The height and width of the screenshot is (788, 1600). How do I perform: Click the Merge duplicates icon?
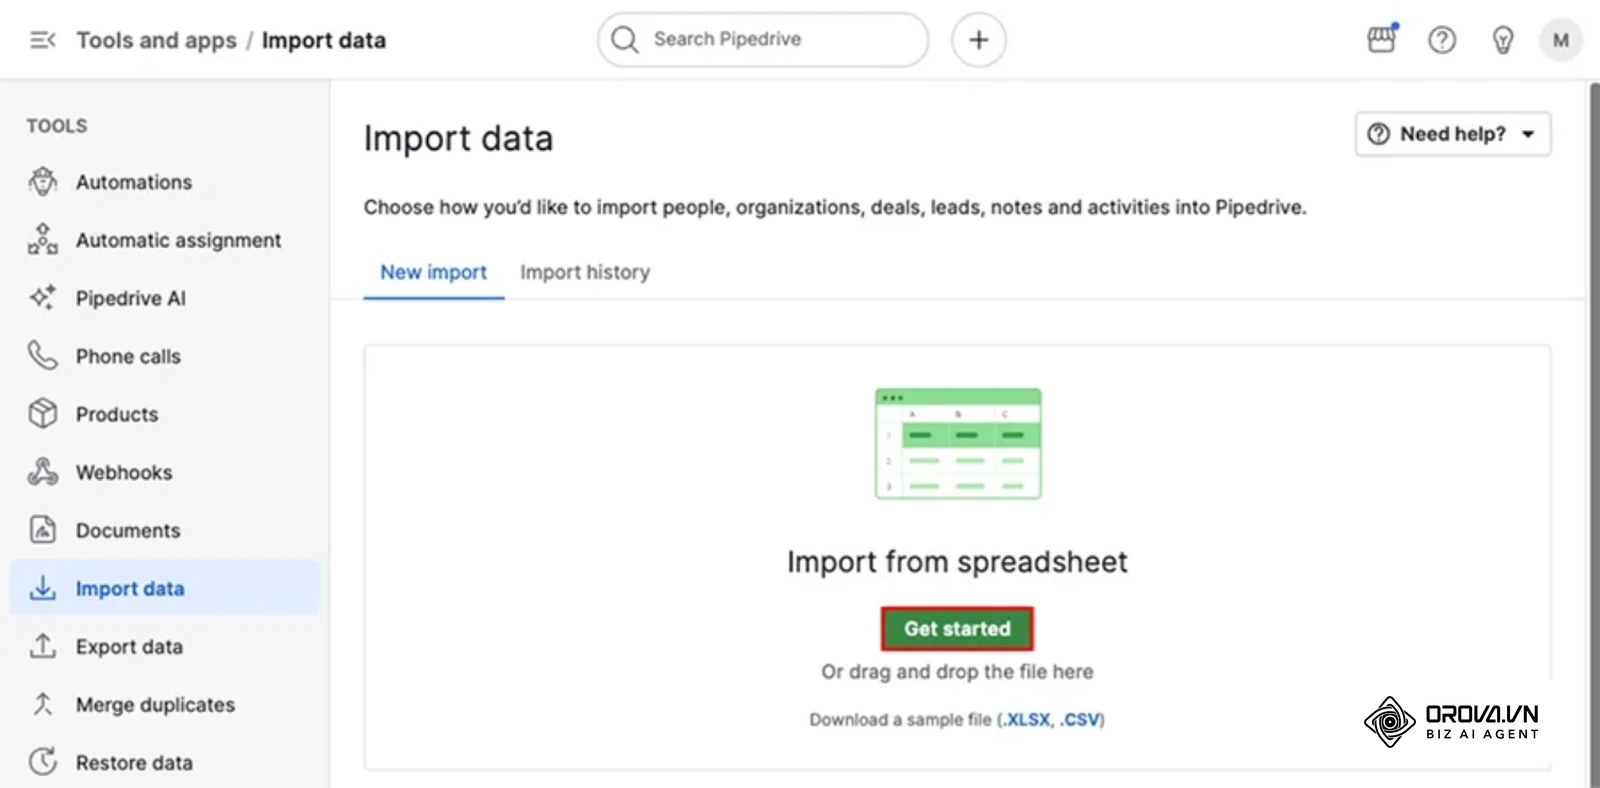pyautogui.click(x=43, y=704)
